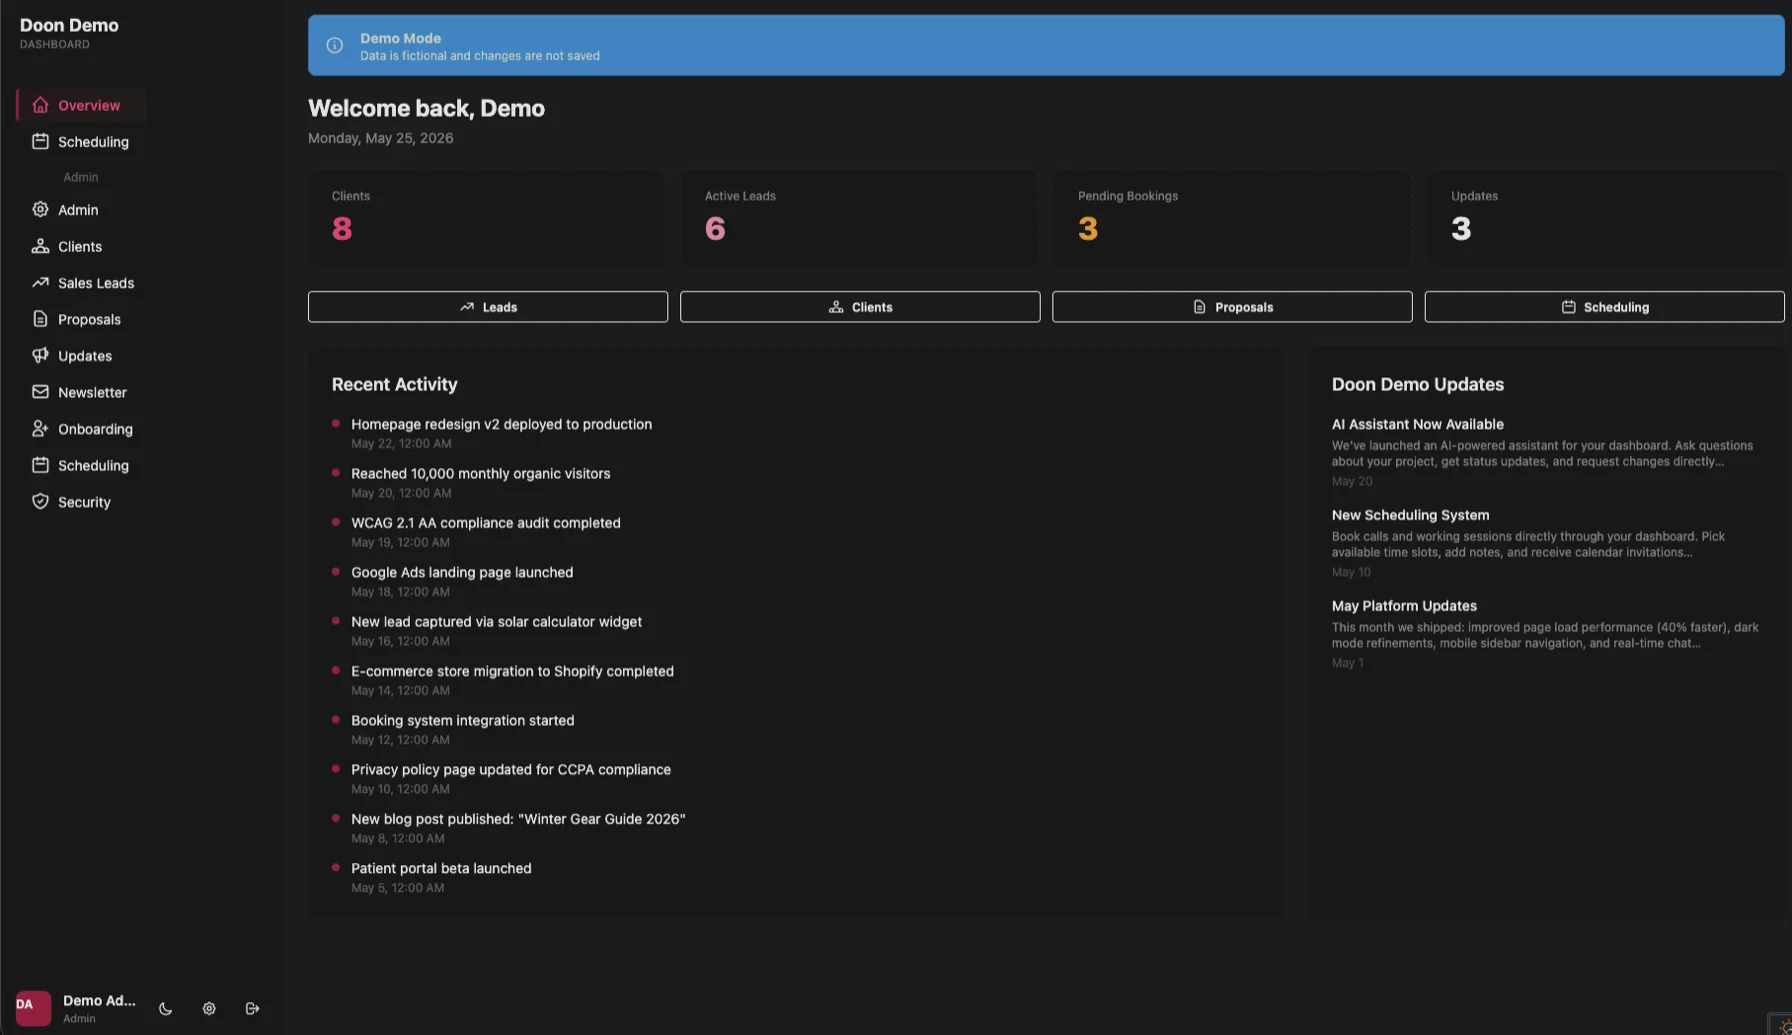Click the Admin gear icon in sidebar

[x=40, y=210]
